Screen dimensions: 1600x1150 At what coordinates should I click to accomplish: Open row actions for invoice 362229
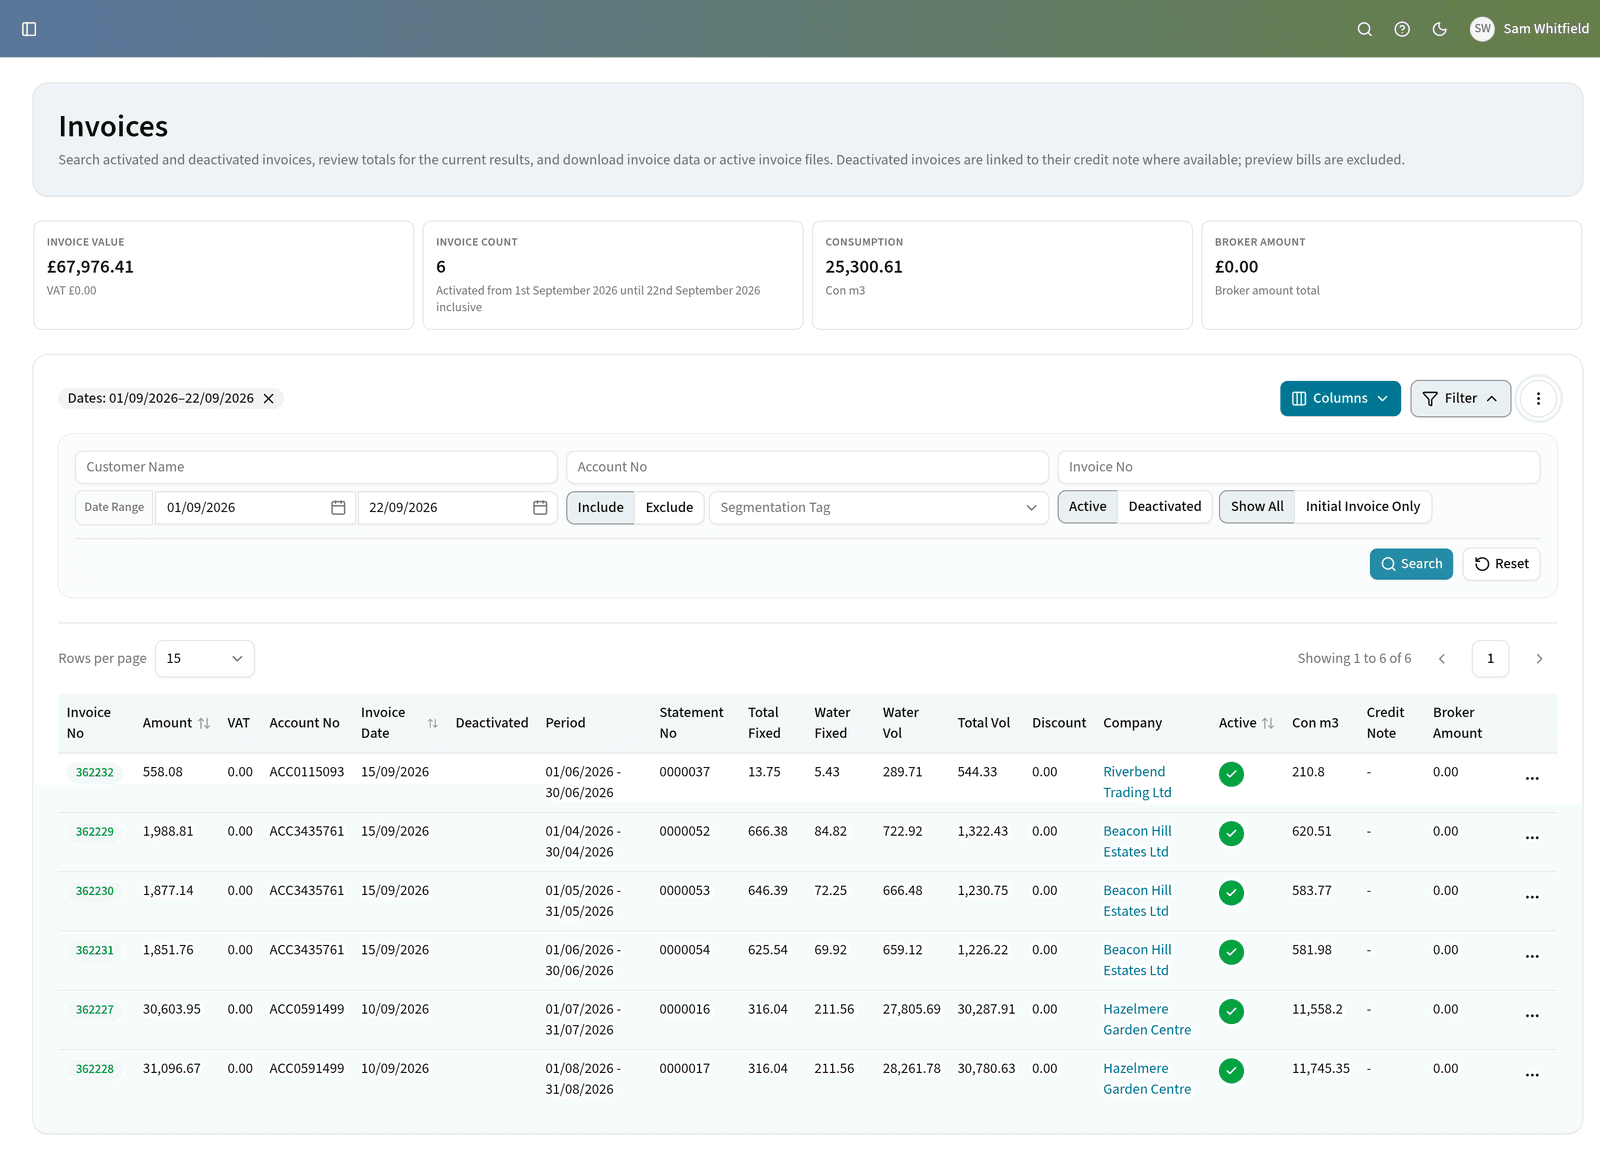point(1532,837)
